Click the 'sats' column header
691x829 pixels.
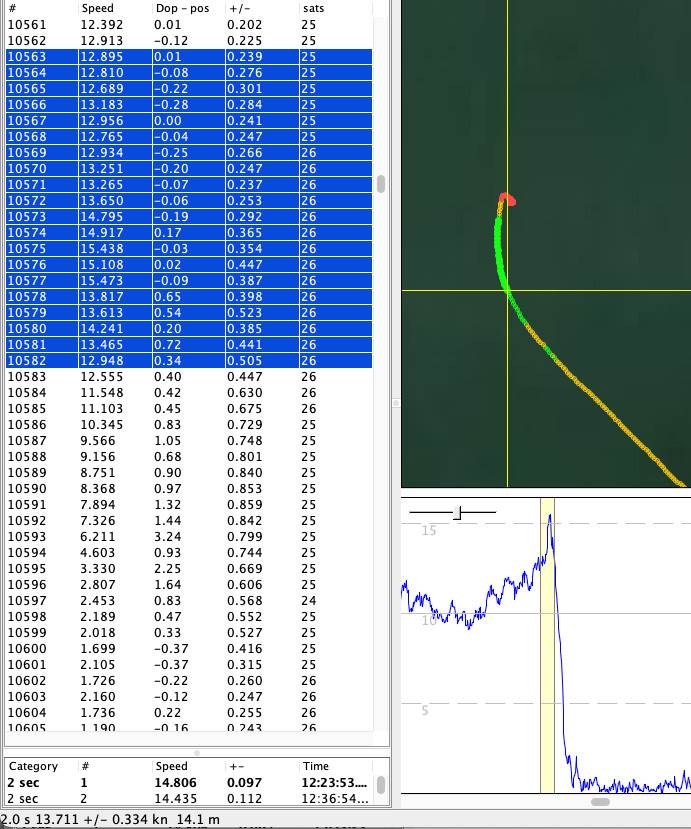(312, 8)
